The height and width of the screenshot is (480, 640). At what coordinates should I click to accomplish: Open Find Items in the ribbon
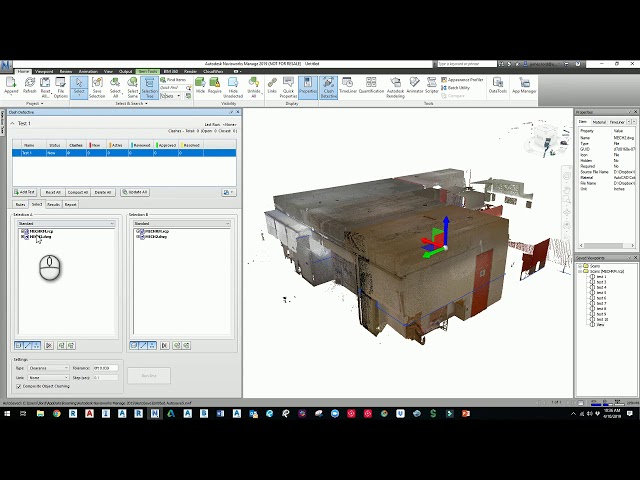pyautogui.click(x=173, y=80)
